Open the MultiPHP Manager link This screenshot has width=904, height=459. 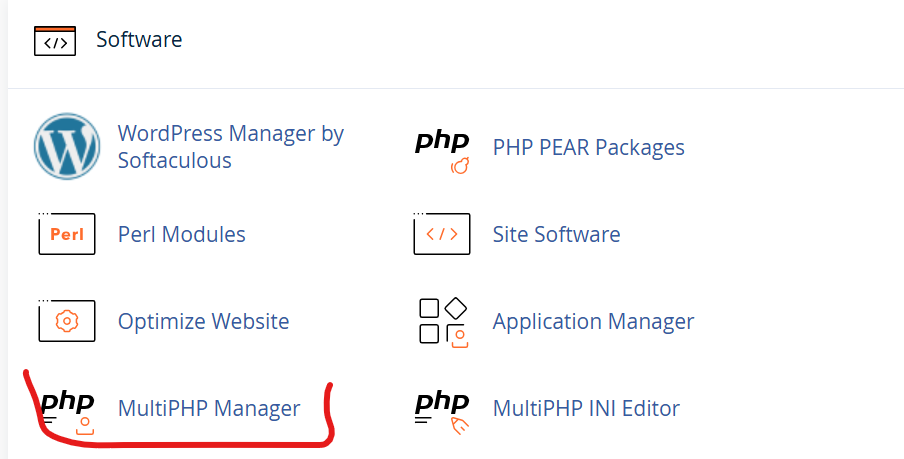[x=208, y=408]
